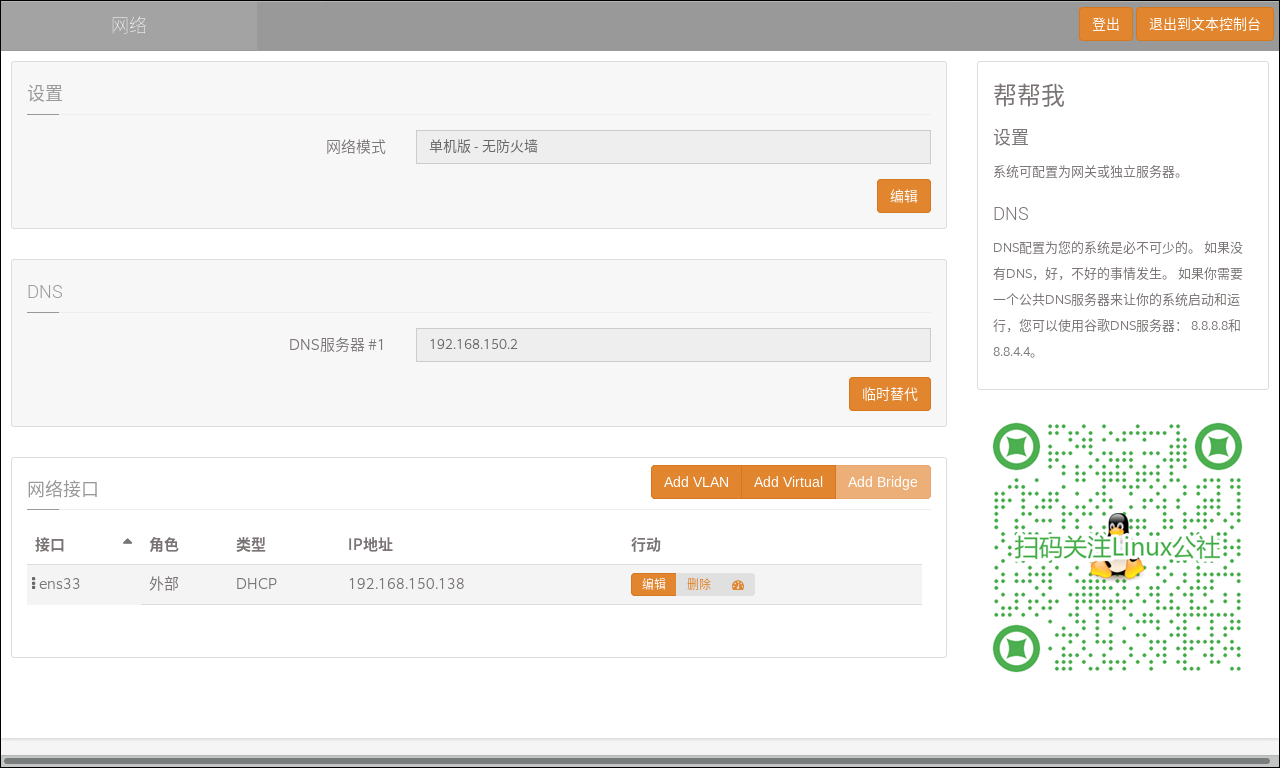
Task: Click the Add VLAN button
Action: point(696,482)
